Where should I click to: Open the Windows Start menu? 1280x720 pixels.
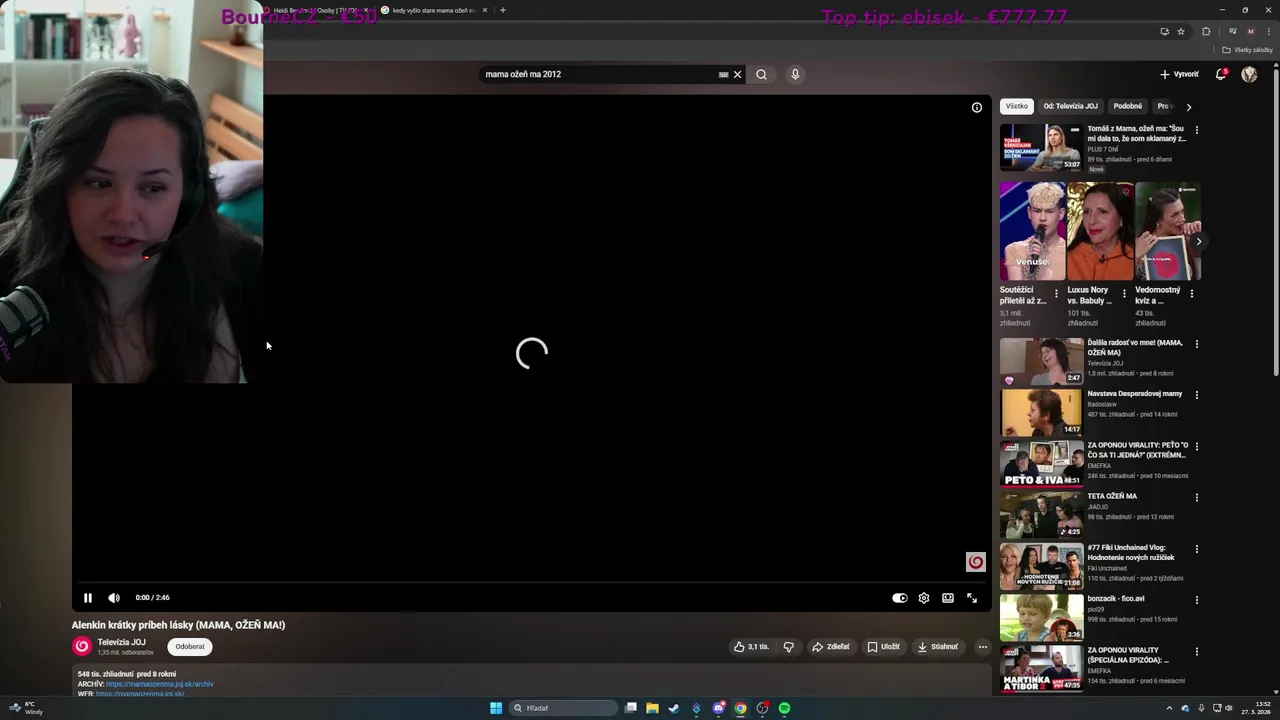496,708
